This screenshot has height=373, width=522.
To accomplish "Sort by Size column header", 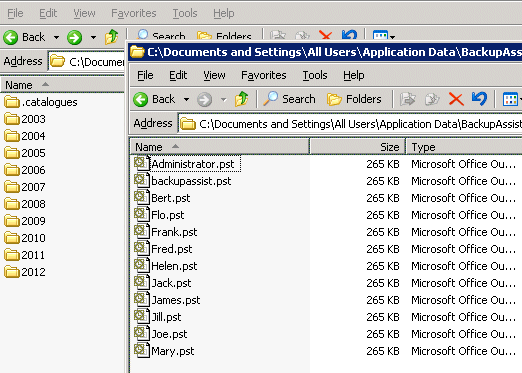I will [357, 147].
